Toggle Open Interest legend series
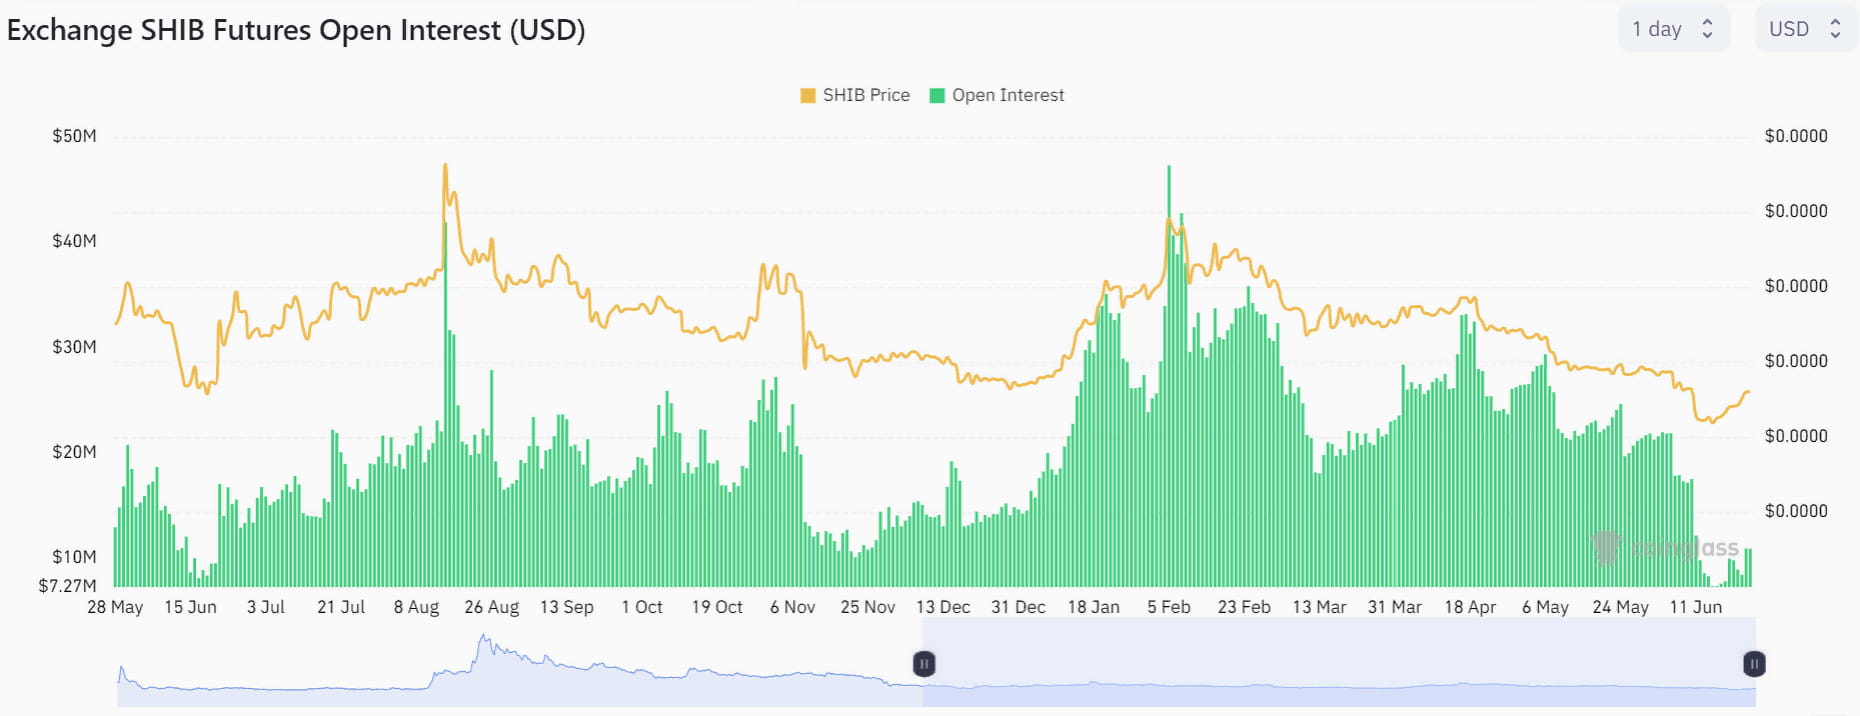Viewport: 1860px width, 716px height. [997, 95]
